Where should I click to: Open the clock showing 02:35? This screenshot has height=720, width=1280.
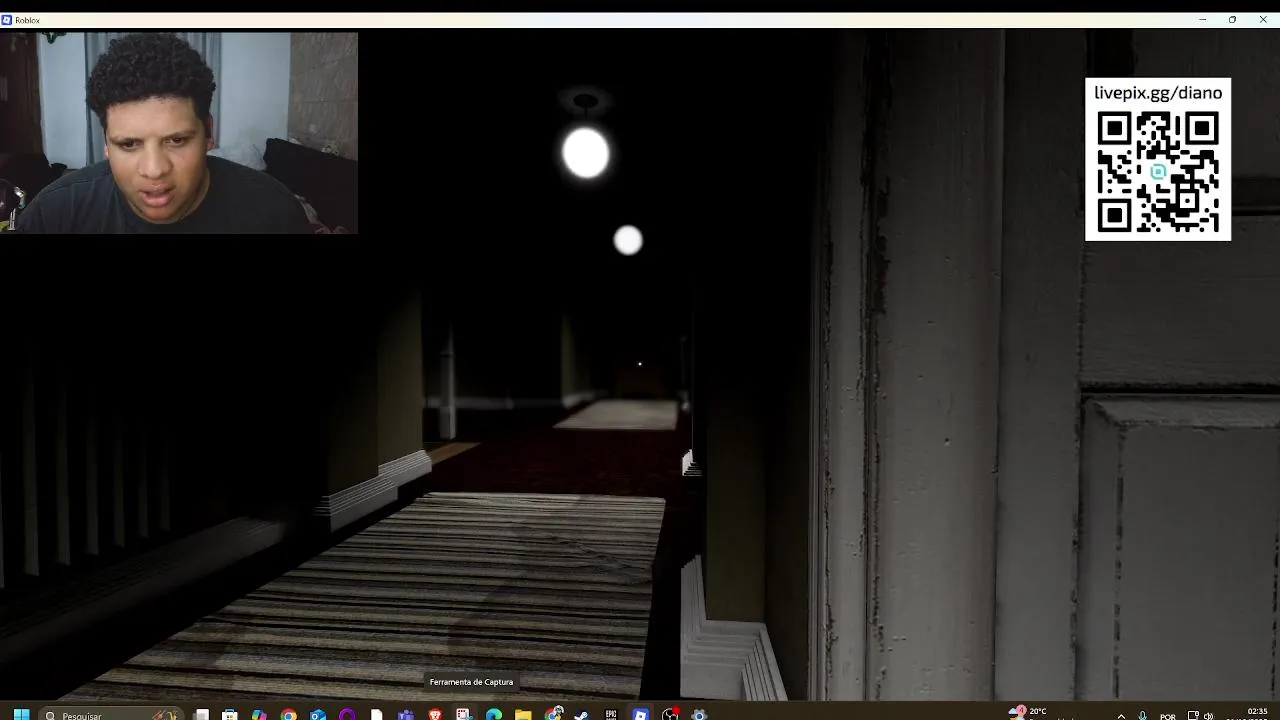[1257, 714]
